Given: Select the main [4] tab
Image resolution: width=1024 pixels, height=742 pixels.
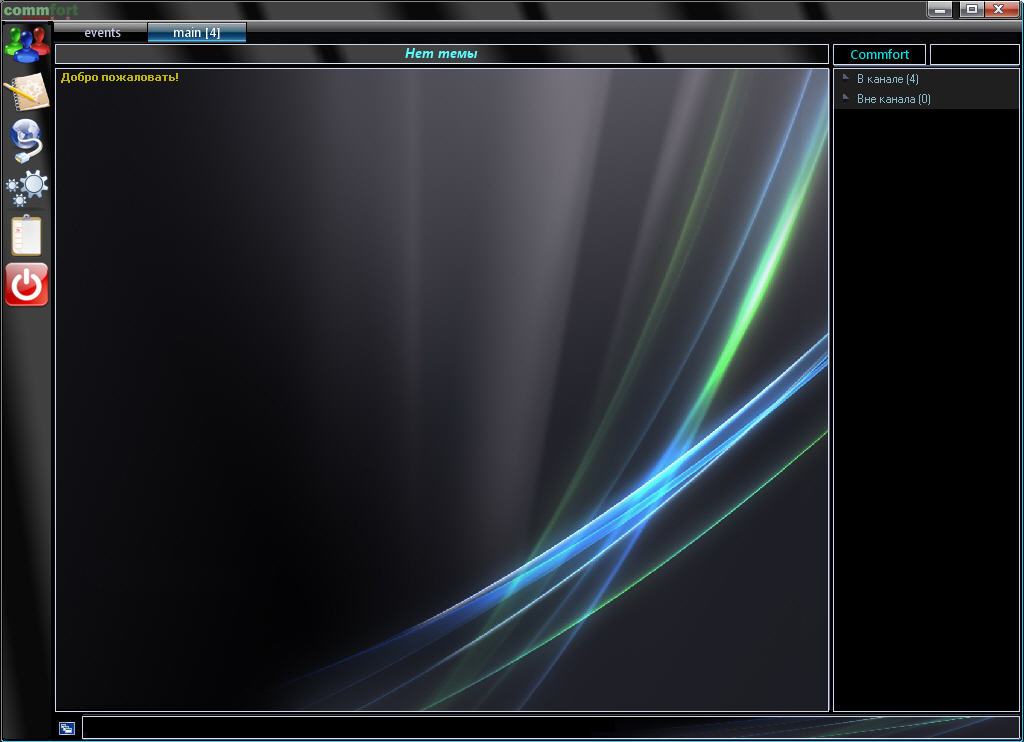Looking at the screenshot, I should (x=197, y=33).
